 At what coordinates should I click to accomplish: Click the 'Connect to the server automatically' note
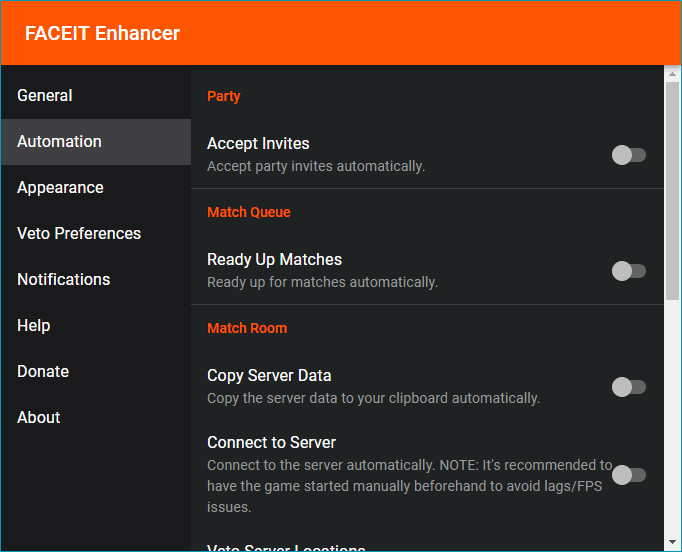click(x=409, y=486)
